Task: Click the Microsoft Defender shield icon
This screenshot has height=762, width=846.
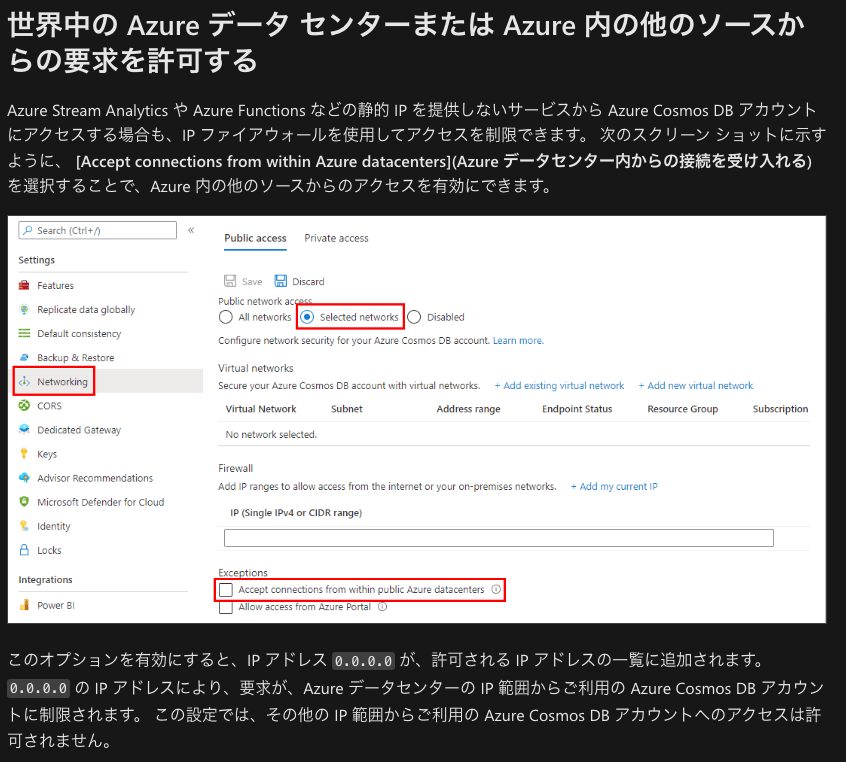Action: [24, 502]
